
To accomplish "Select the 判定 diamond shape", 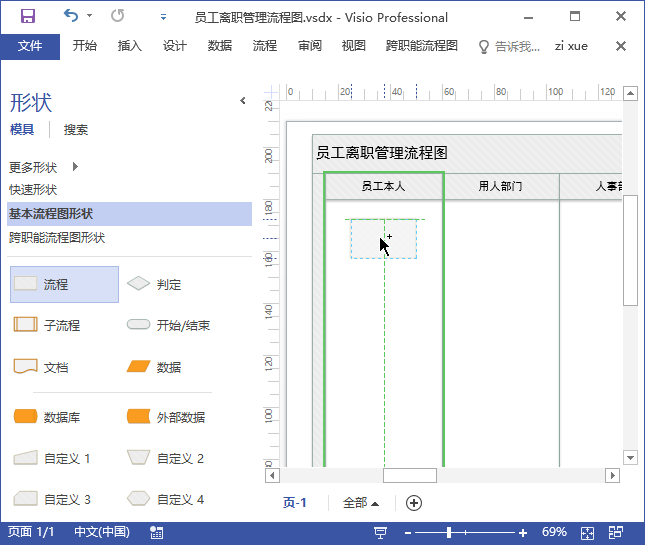I will coord(154,284).
